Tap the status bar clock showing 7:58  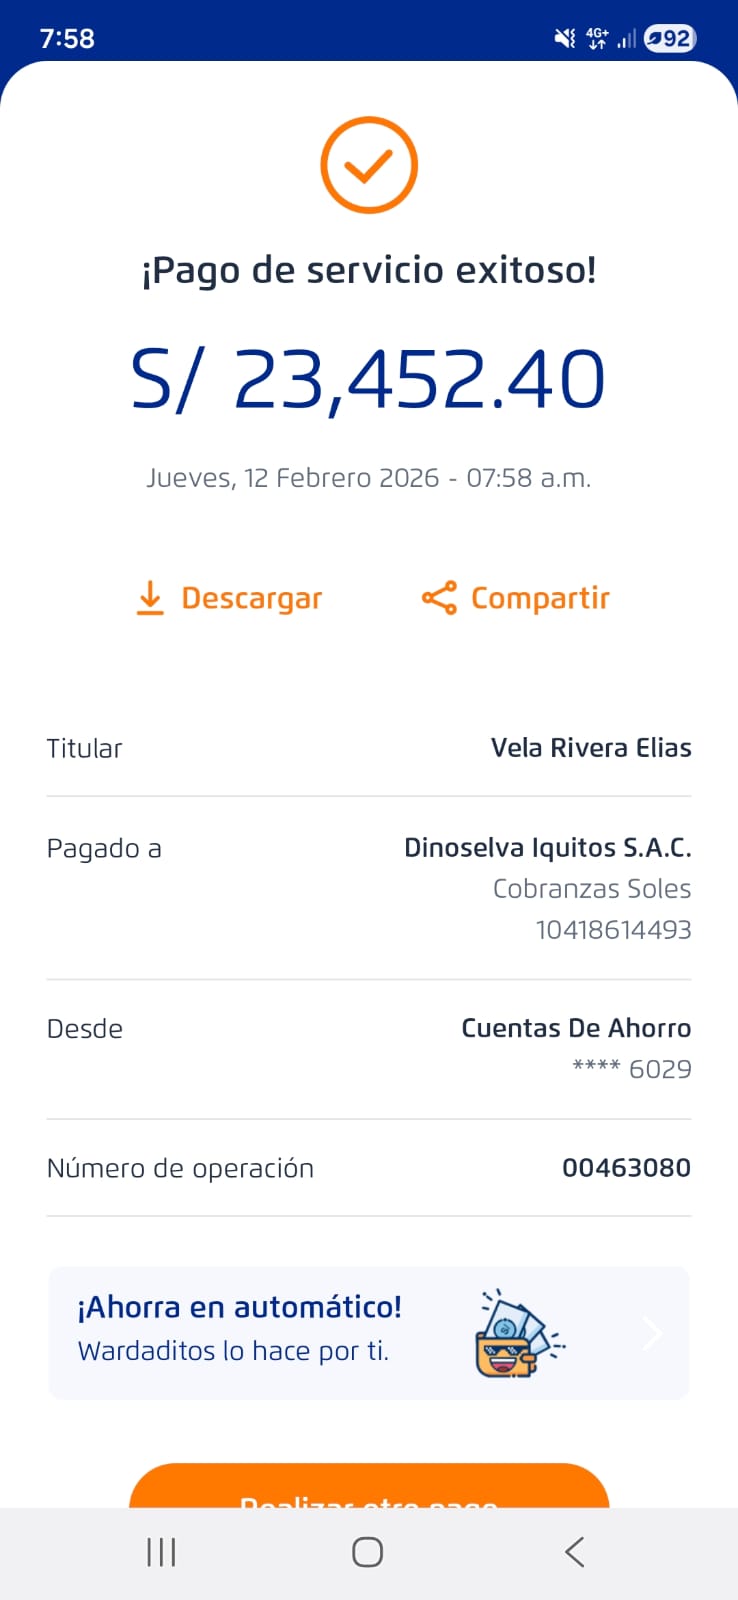67,39
